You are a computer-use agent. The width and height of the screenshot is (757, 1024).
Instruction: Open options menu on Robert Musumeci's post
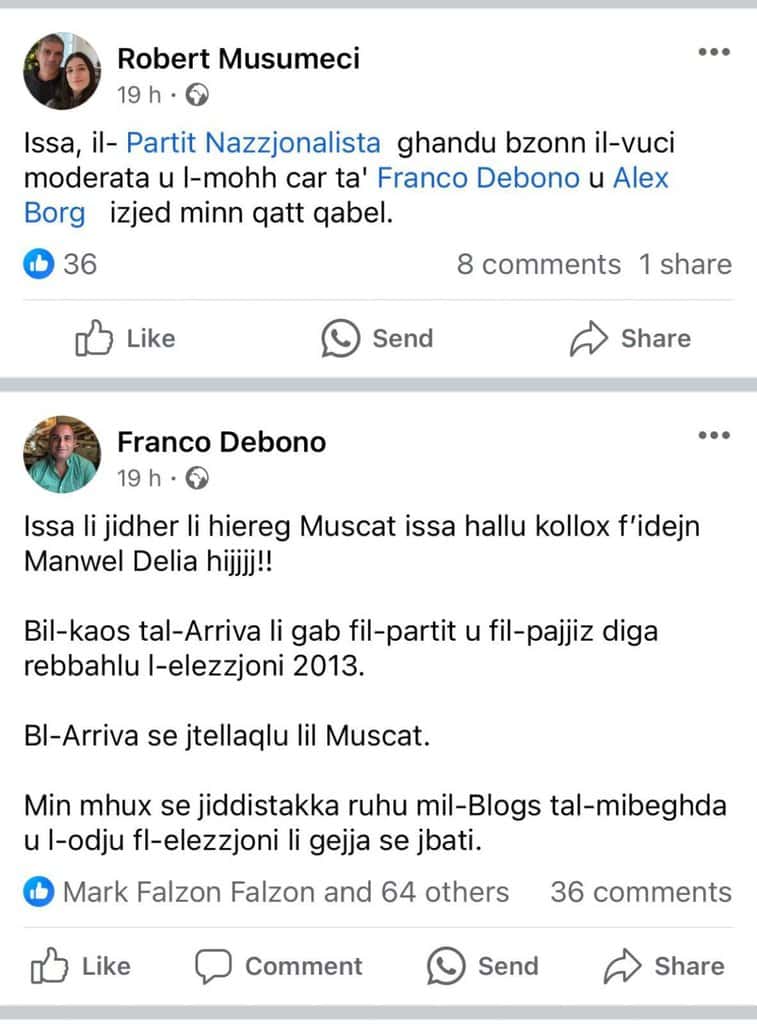click(x=714, y=52)
